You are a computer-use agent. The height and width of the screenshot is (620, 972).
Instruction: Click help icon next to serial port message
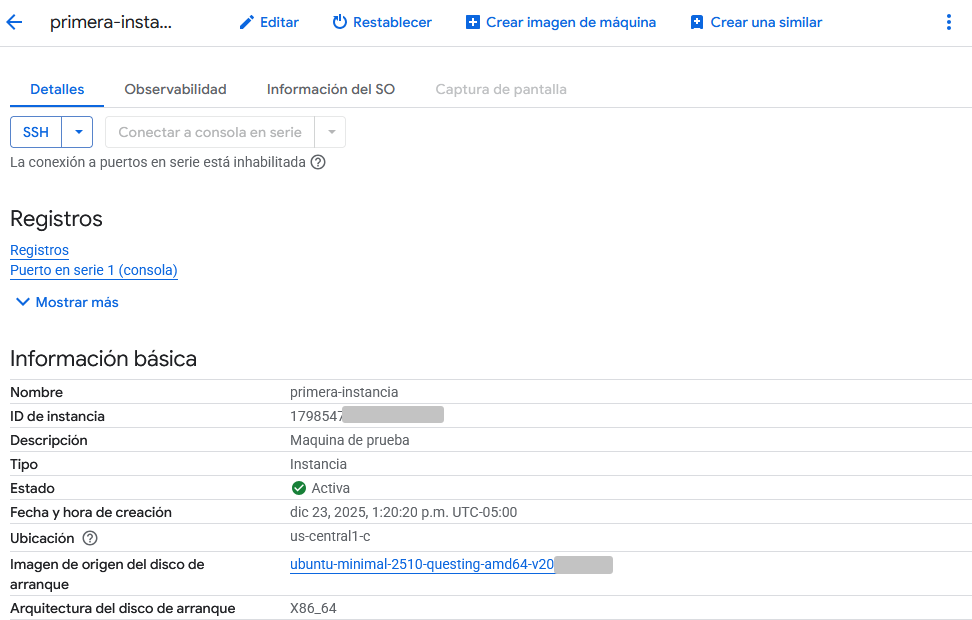[318, 162]
